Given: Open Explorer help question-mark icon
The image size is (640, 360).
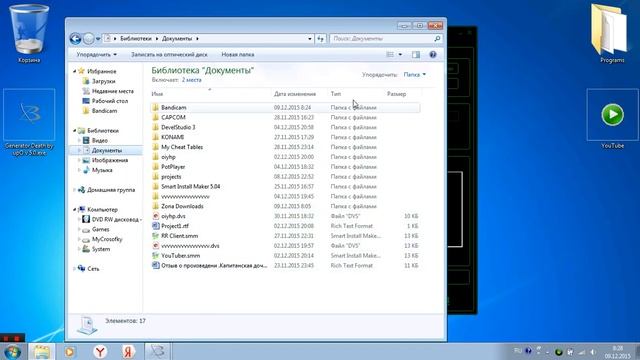Looking at the screenshot, I should click(433, 54).
